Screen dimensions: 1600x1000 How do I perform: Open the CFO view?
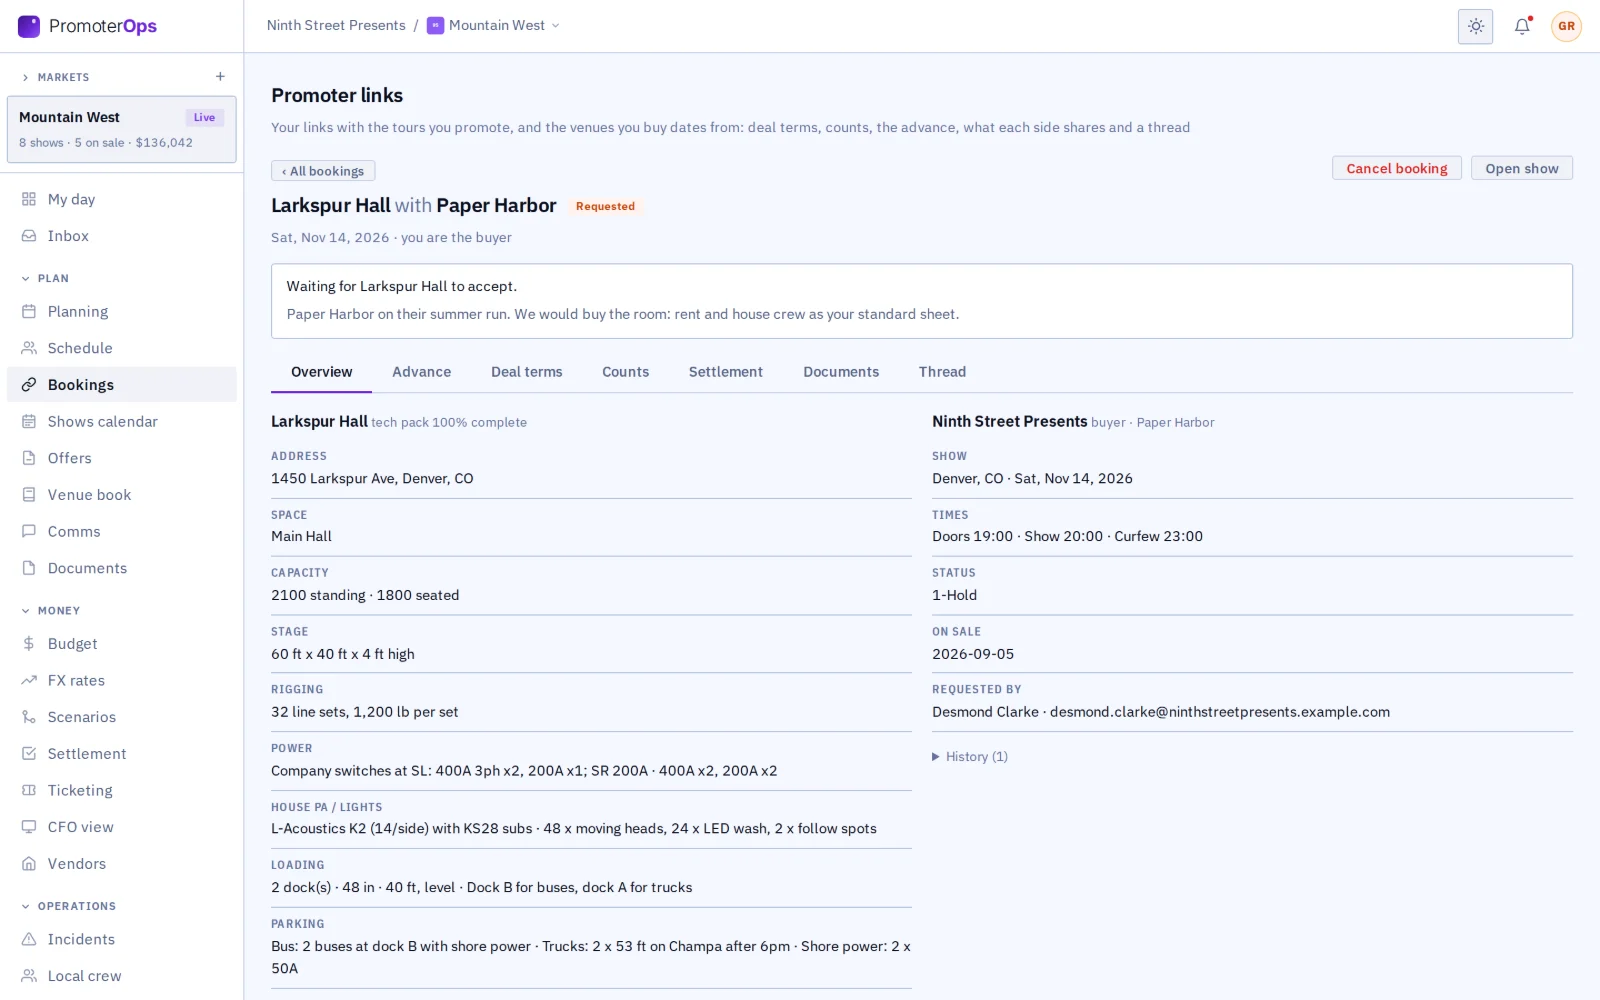(122, 827)
